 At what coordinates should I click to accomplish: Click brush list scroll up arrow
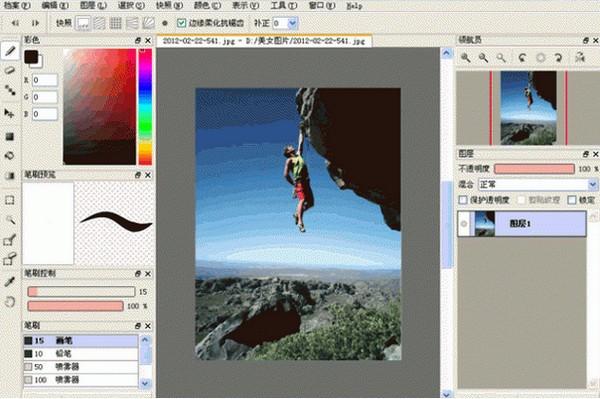tap(145, 340)
